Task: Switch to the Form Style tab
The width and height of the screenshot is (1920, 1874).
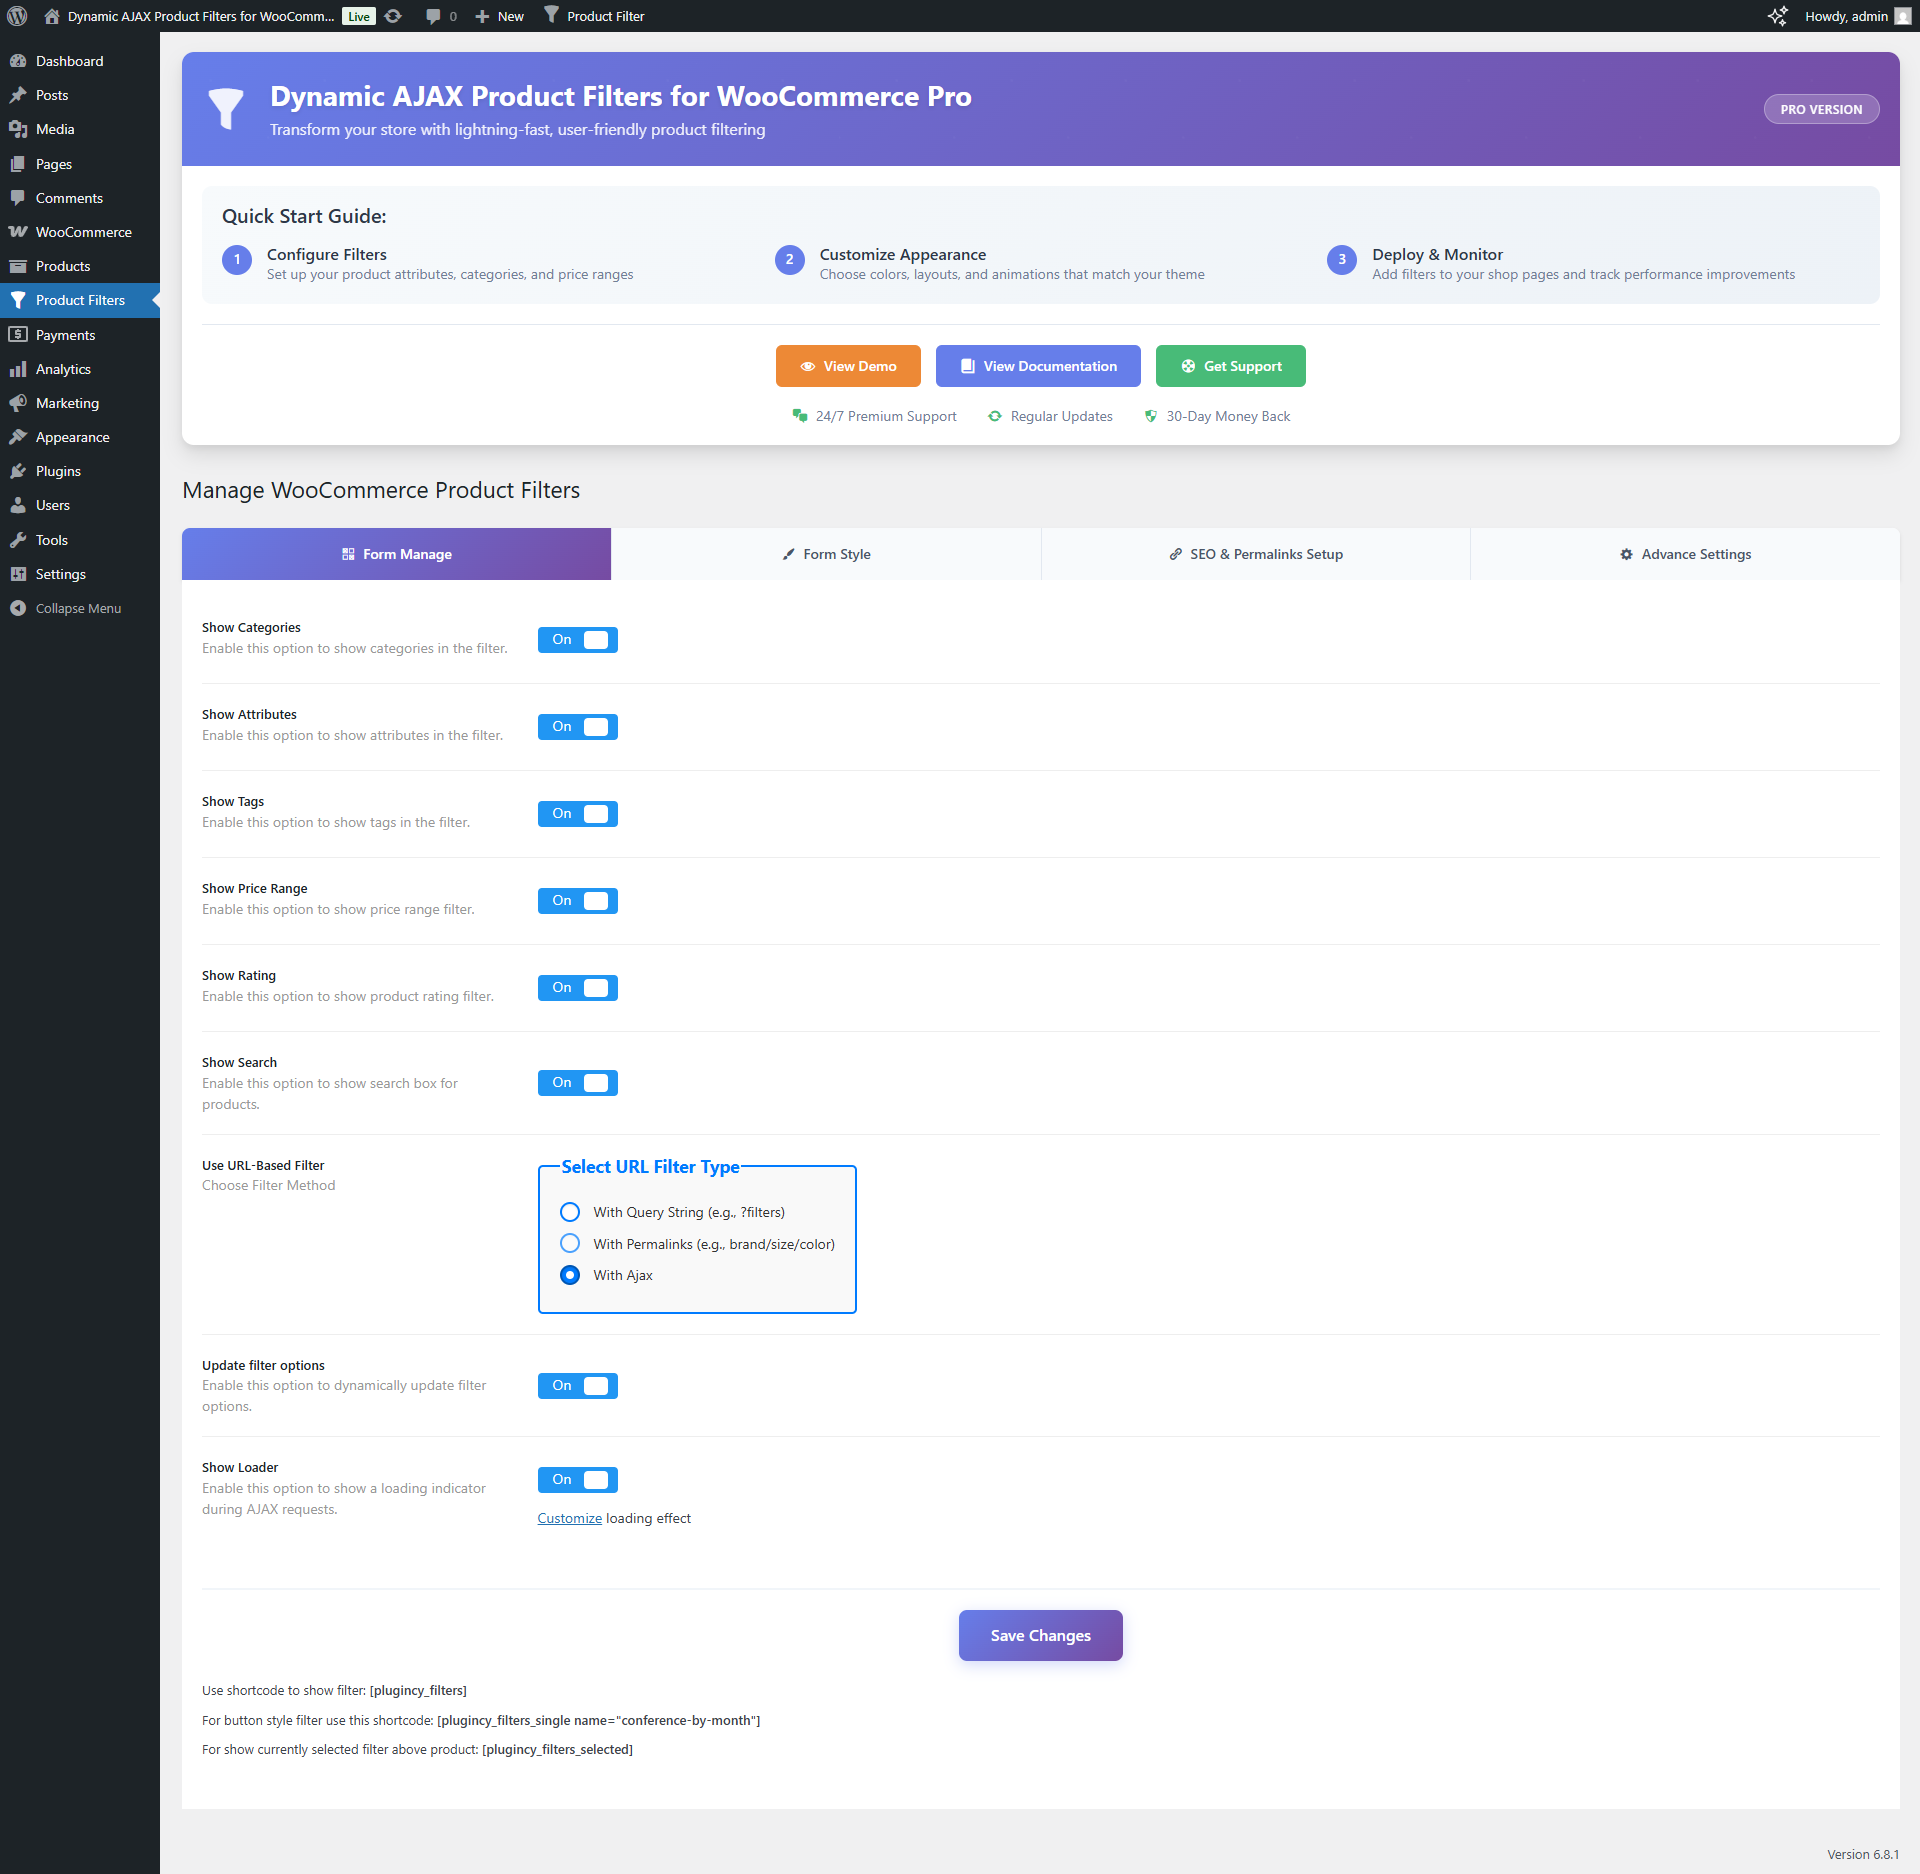Action: pyautogui.click(x=826, y=553)
